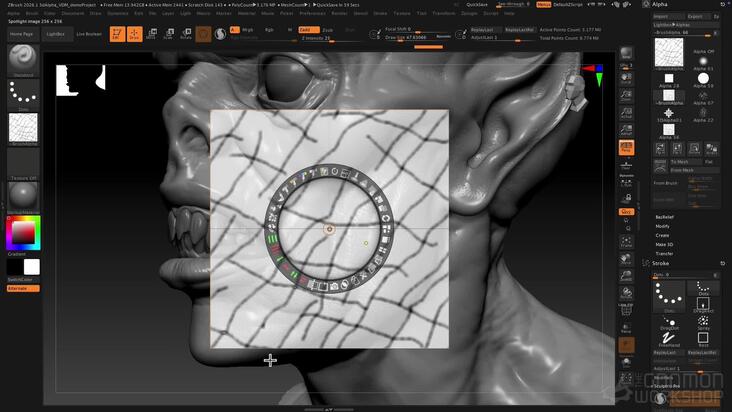Expand the Transfer section
Viewport: 732px width, 412px height.
tap(664, 254)
